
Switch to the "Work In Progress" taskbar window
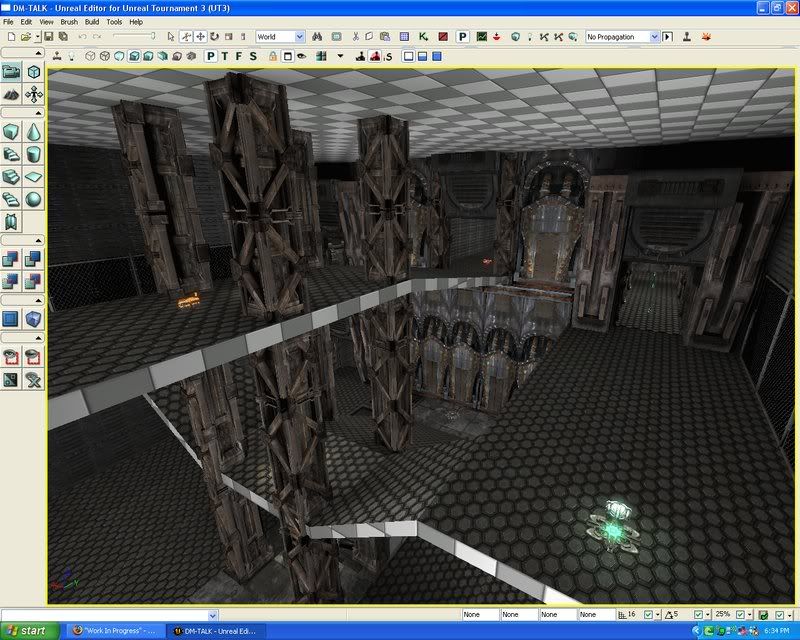pos(116,631)
